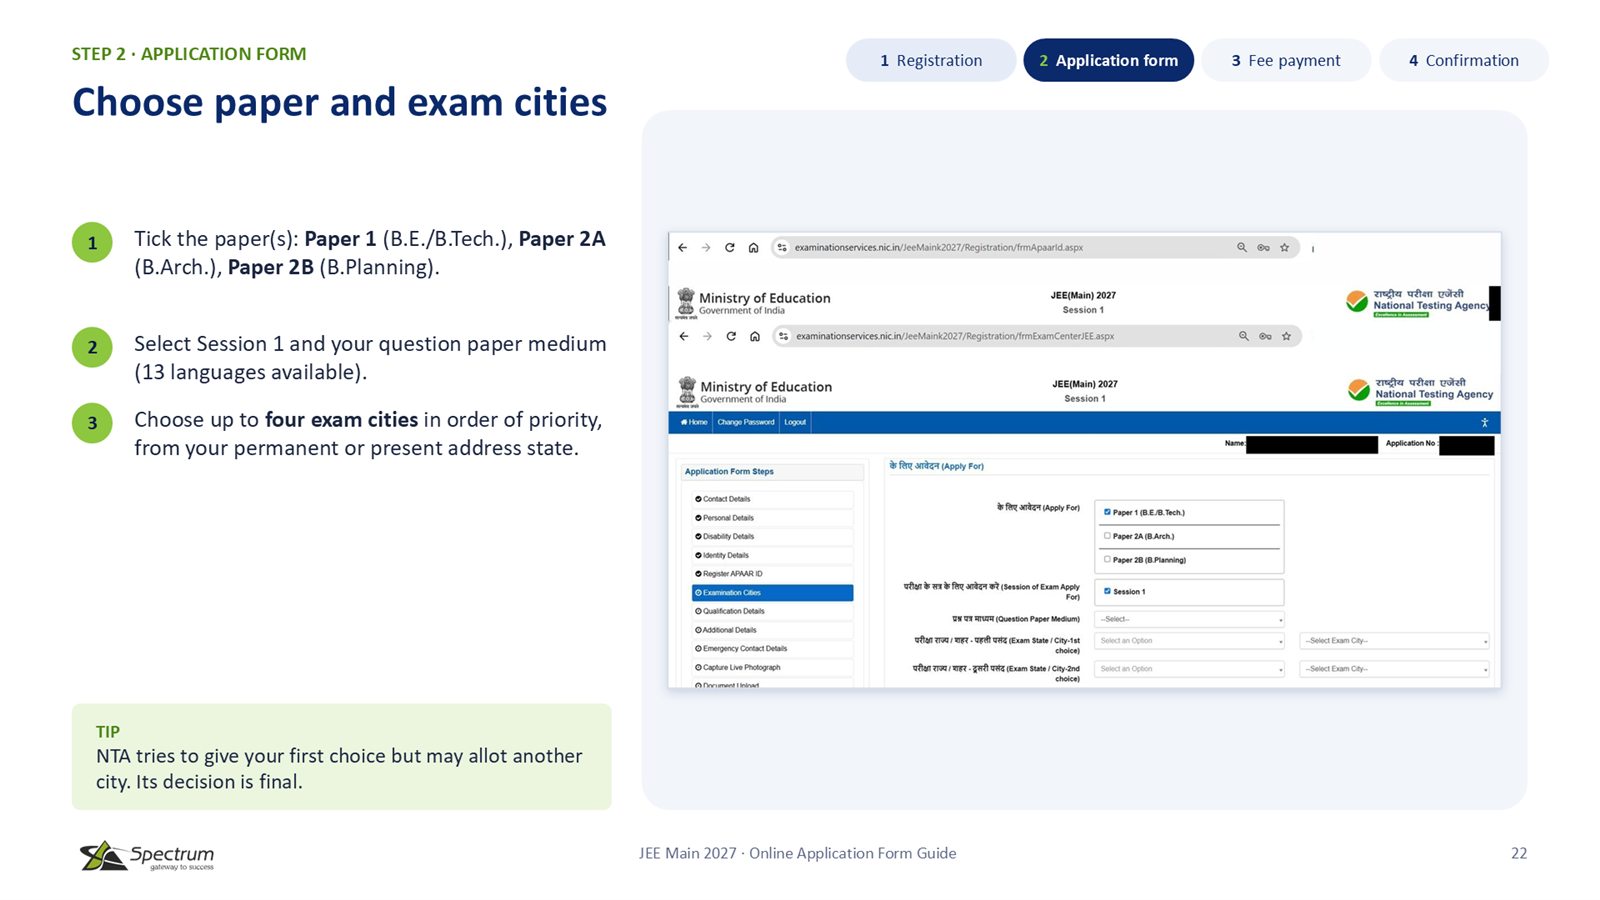
Task: Select Application form step tab
Action: pyautogui.click(x=1108, y=60)
